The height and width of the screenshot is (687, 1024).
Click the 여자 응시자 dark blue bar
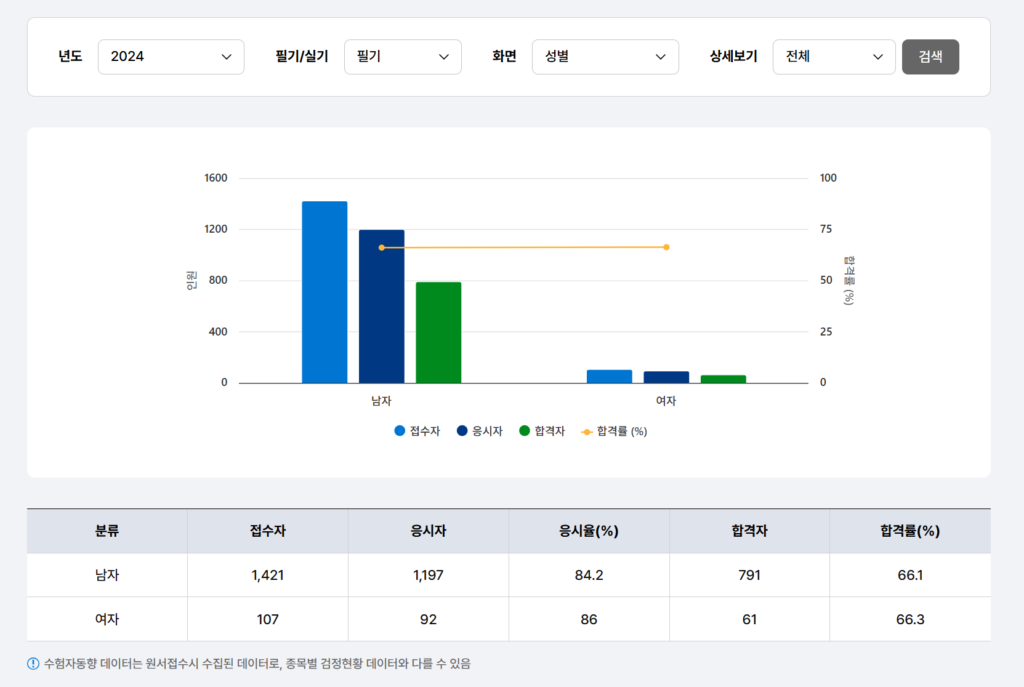point(666,377)
